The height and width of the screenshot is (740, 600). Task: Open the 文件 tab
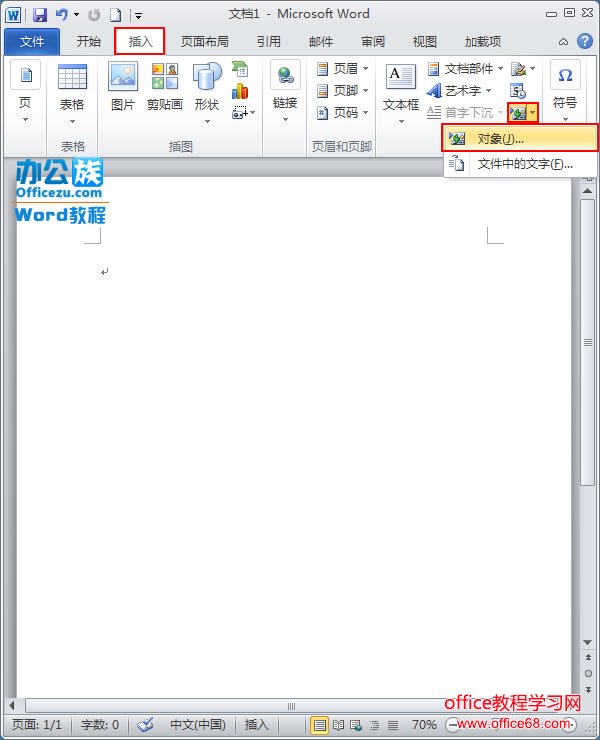coord(32,42)
